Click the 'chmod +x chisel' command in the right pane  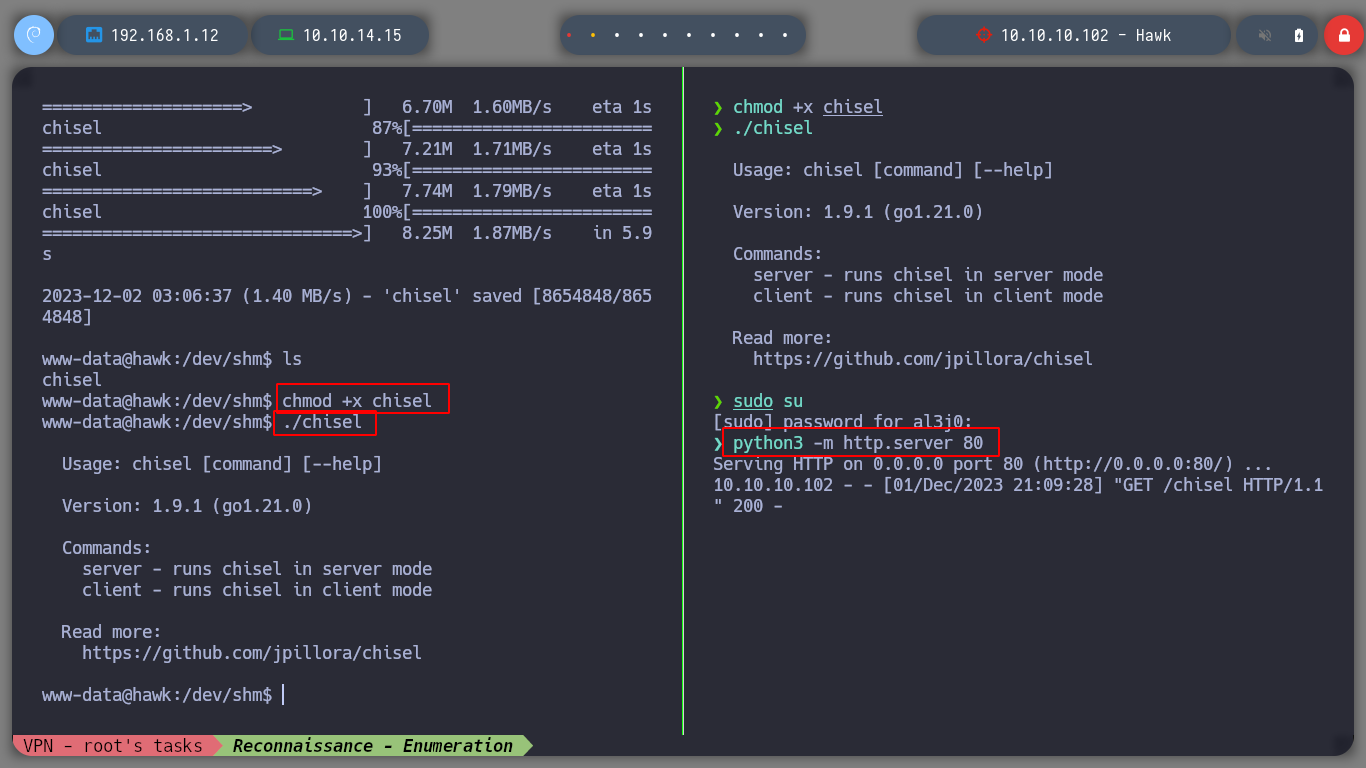coord(808,107)
